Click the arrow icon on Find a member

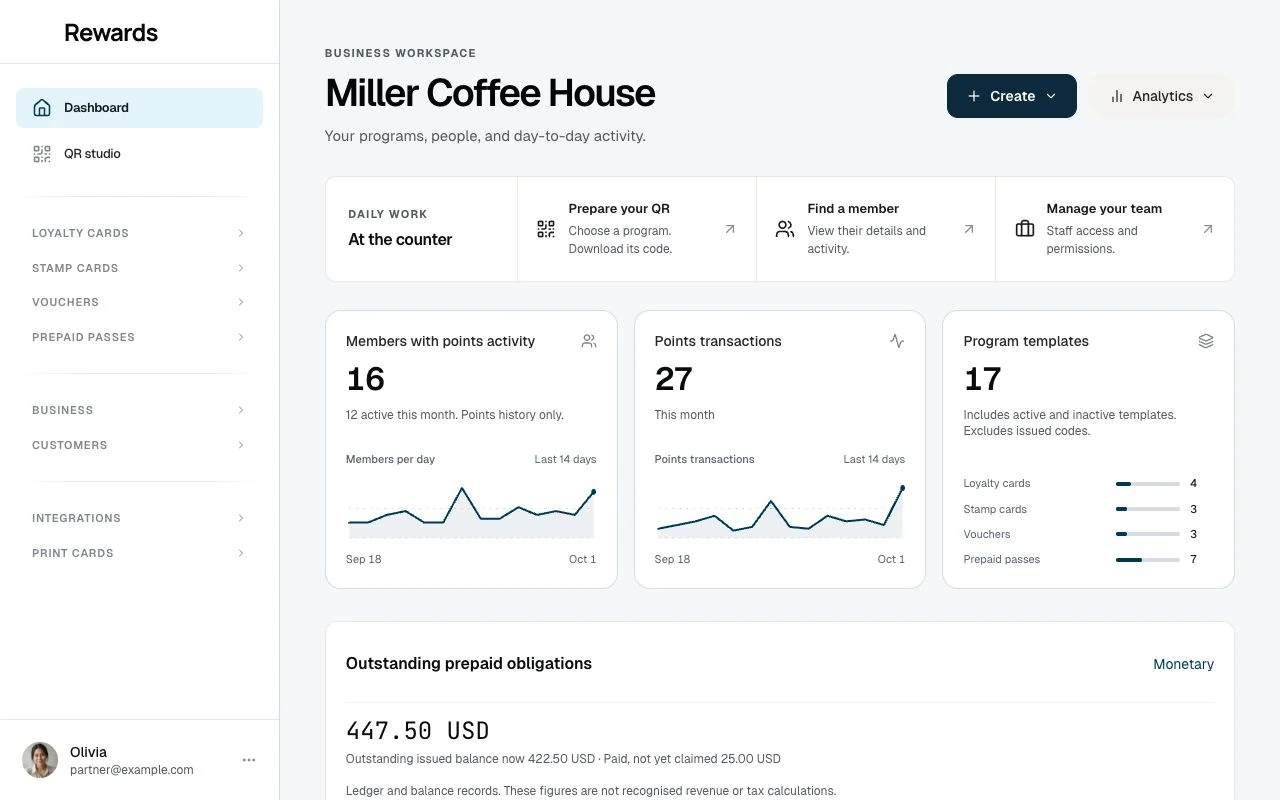pos(969,229)
